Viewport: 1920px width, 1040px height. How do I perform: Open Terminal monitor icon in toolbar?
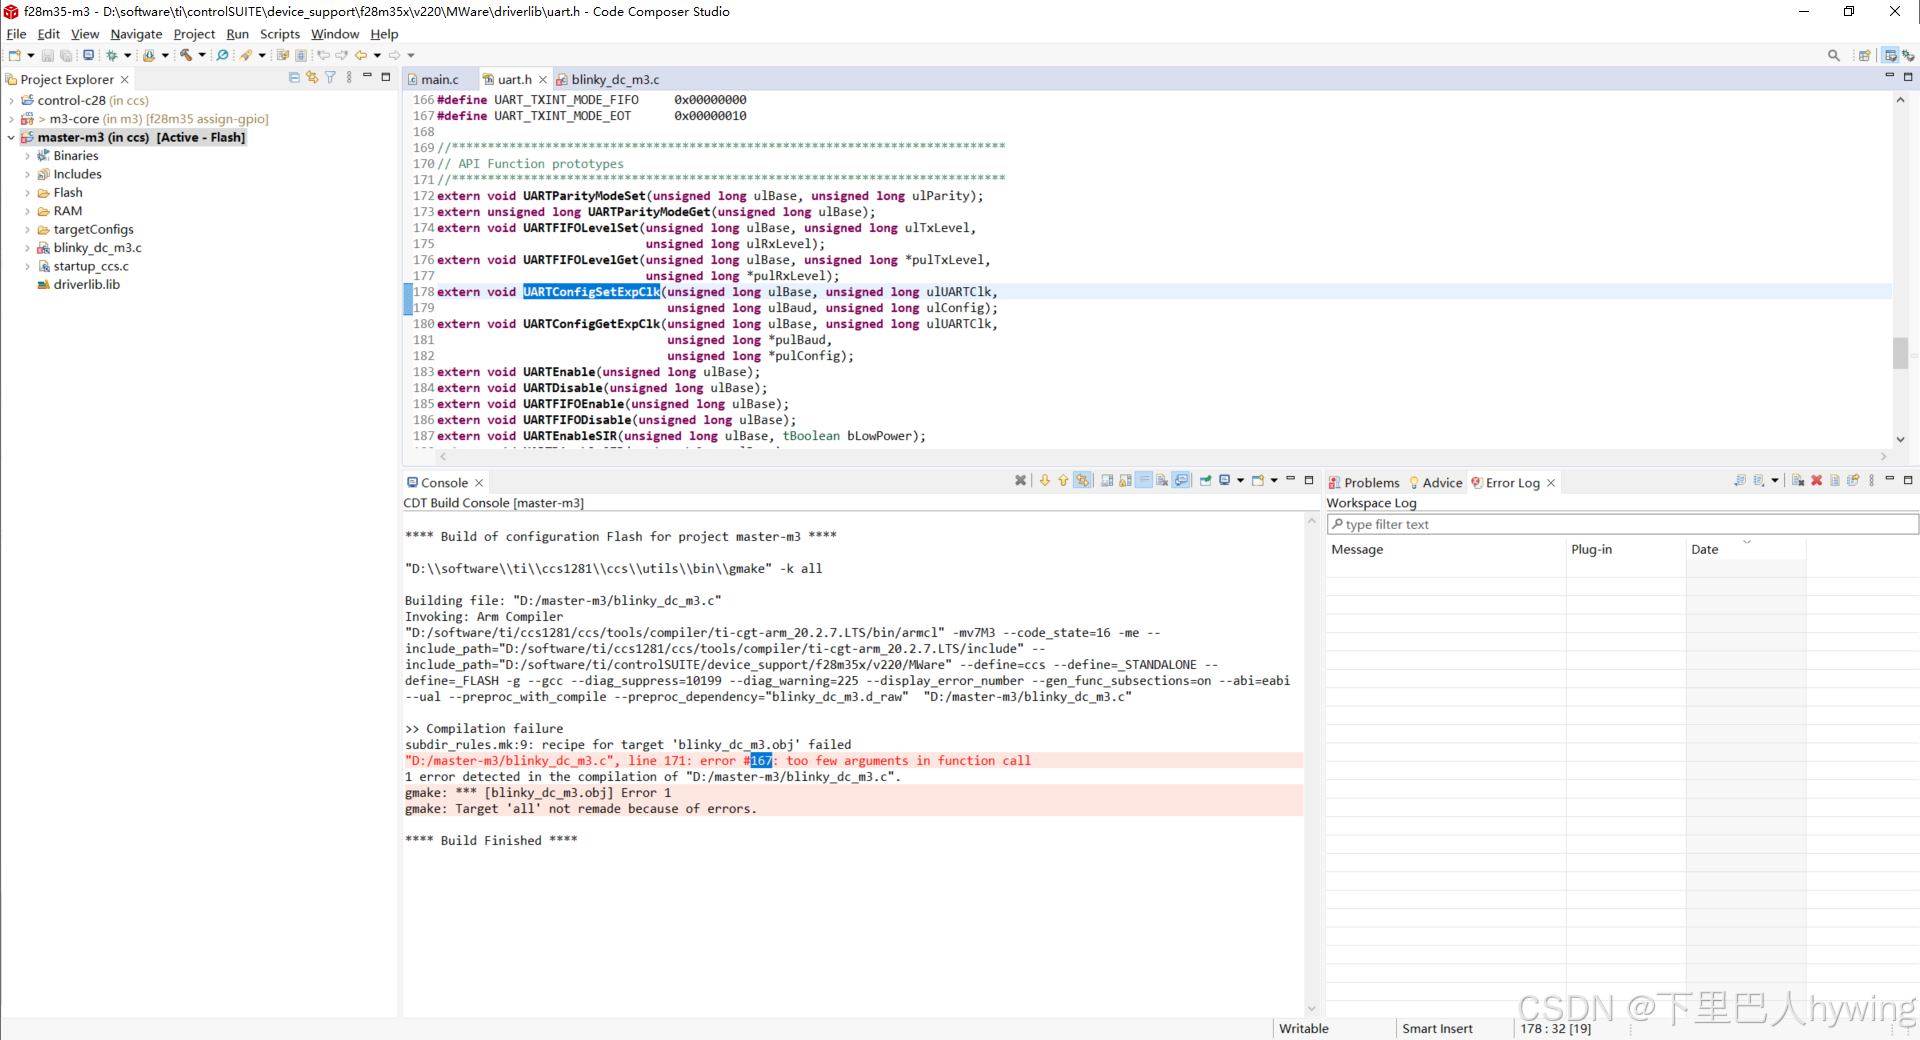(x=88, y=55)
